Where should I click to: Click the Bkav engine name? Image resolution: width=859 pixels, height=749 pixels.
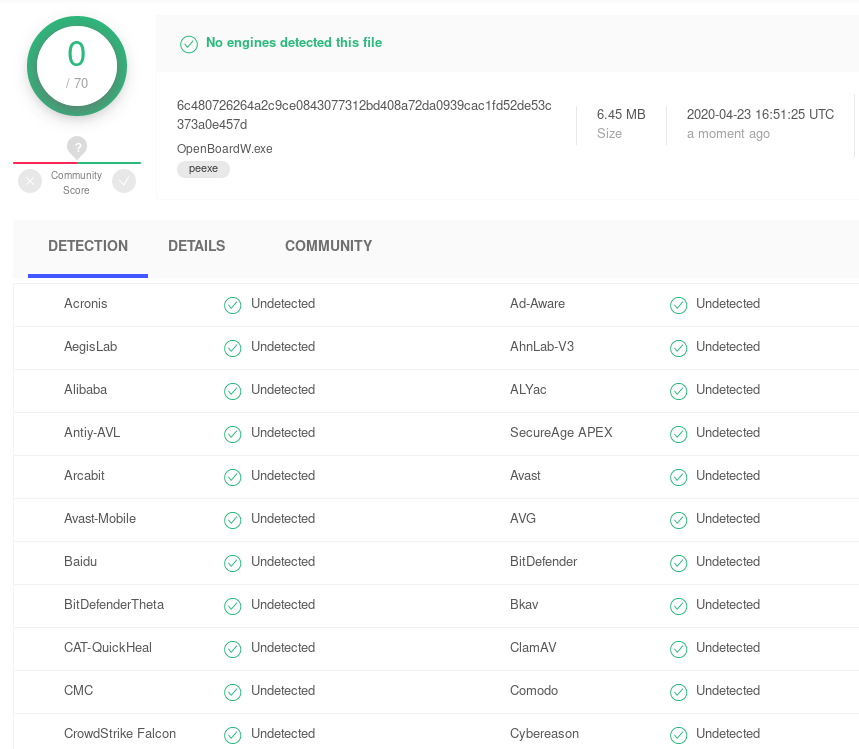tap(524, 604)
